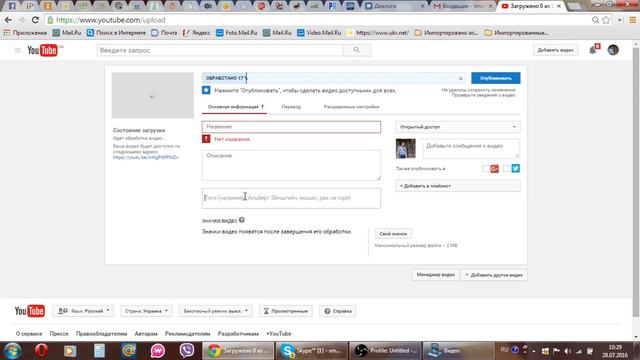Image resolution: width=640 pixels, height=360 pixels.
Task: Click the Свой значок button
Action: pos(393,234)
